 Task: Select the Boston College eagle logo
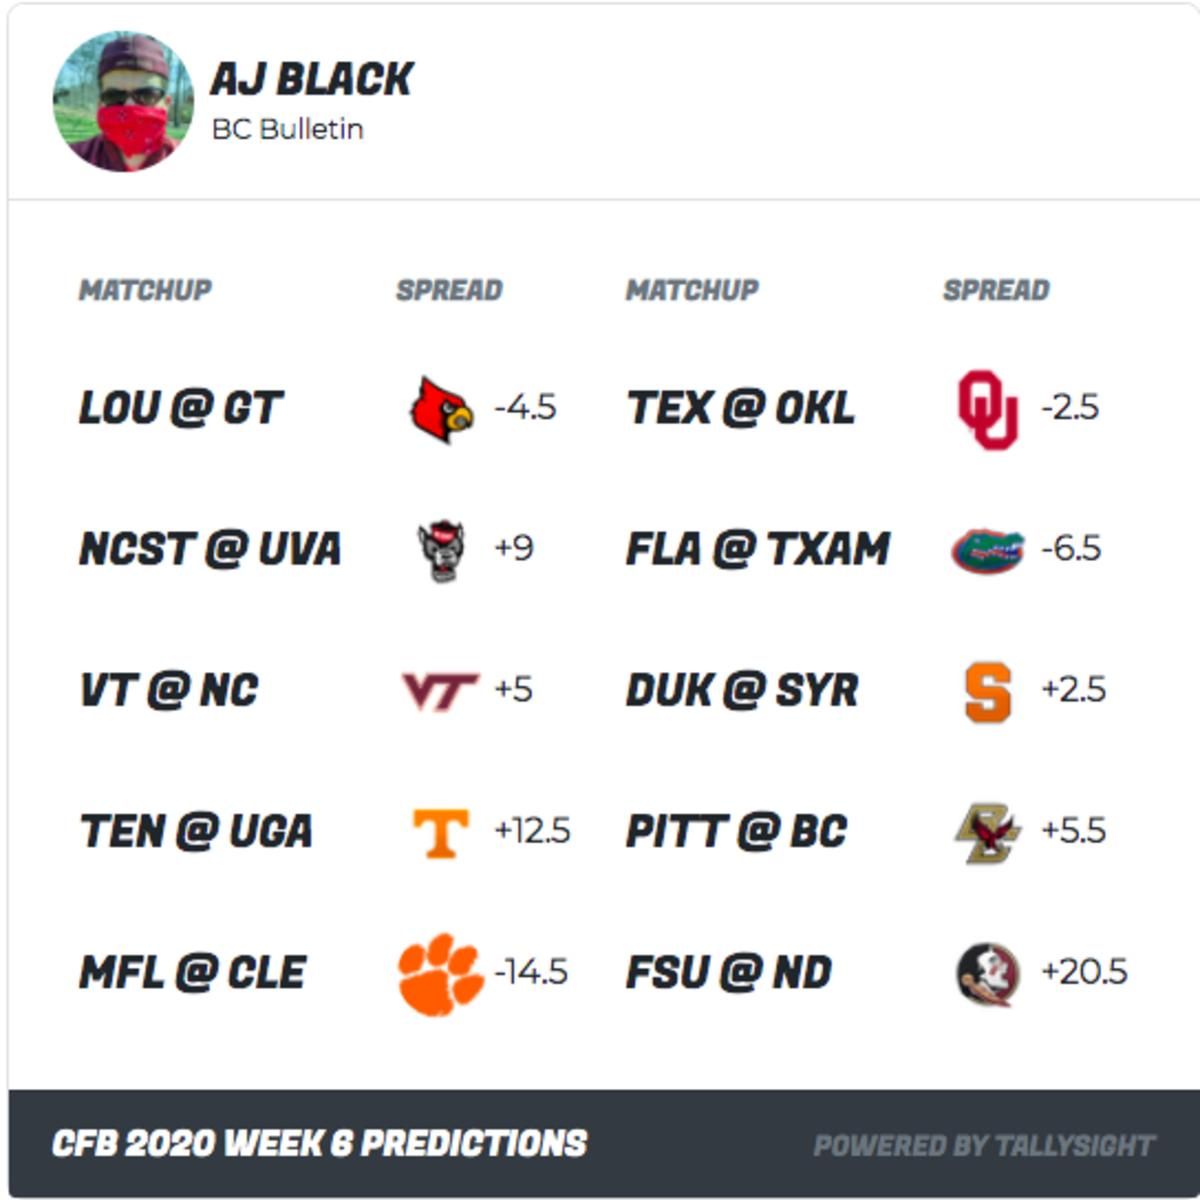click(x=987, y=832)
